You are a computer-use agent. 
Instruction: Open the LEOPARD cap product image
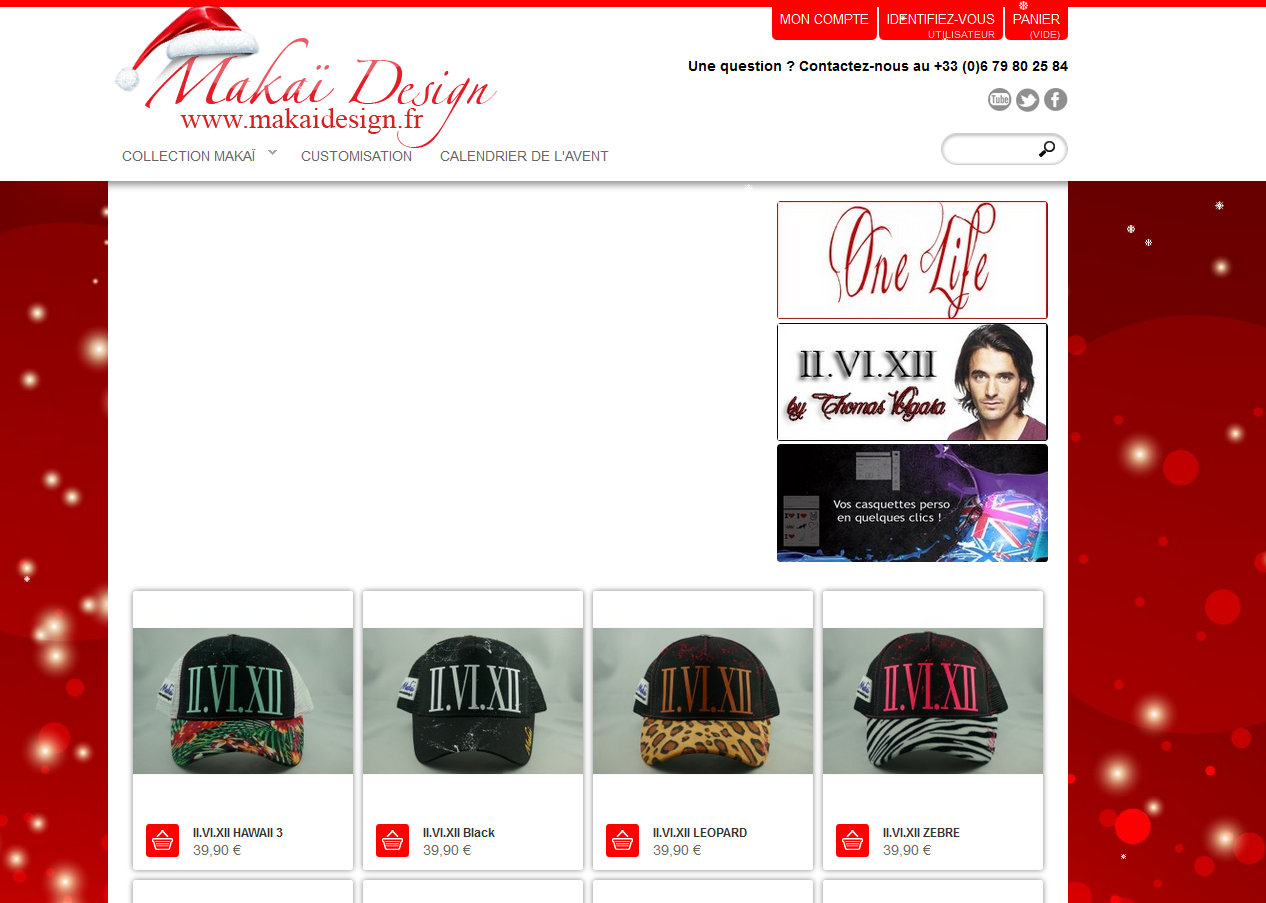[x=703, y=701]
